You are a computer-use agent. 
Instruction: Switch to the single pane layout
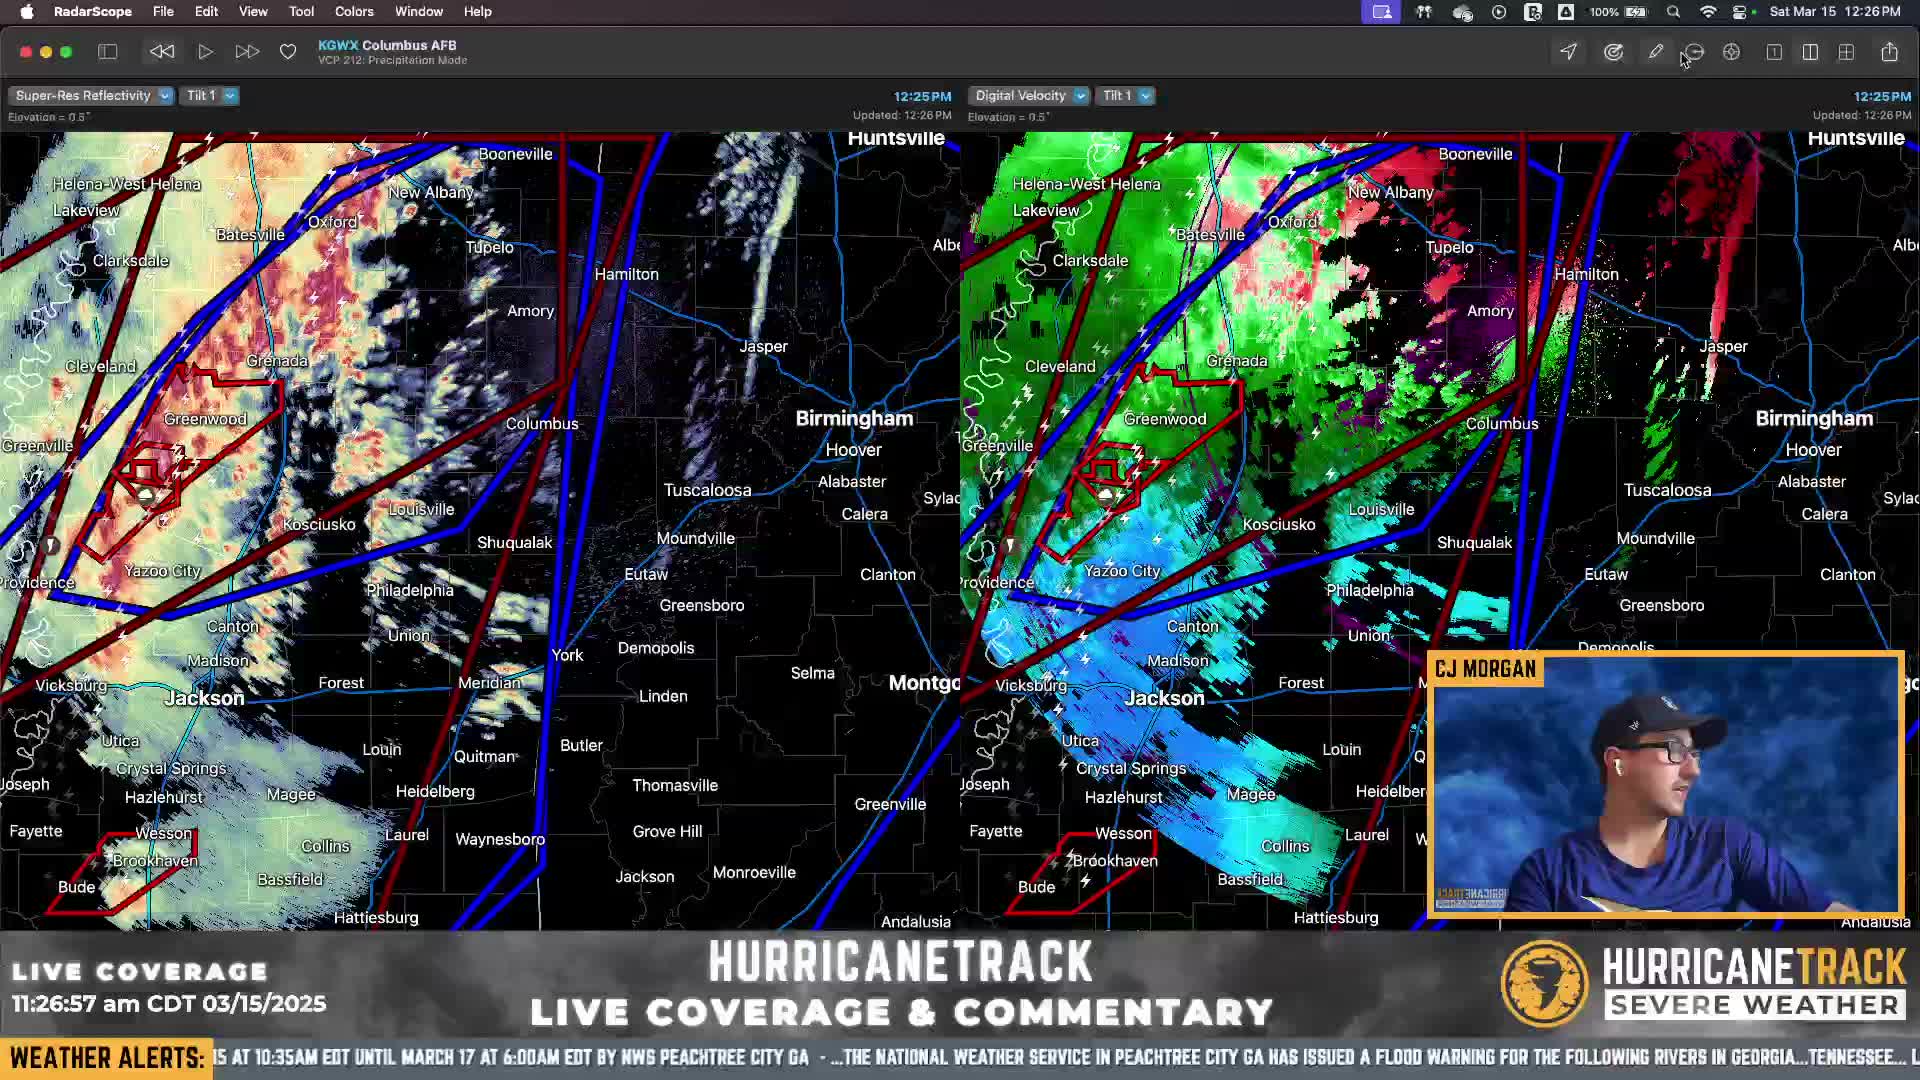click(x=1774, y=52)
